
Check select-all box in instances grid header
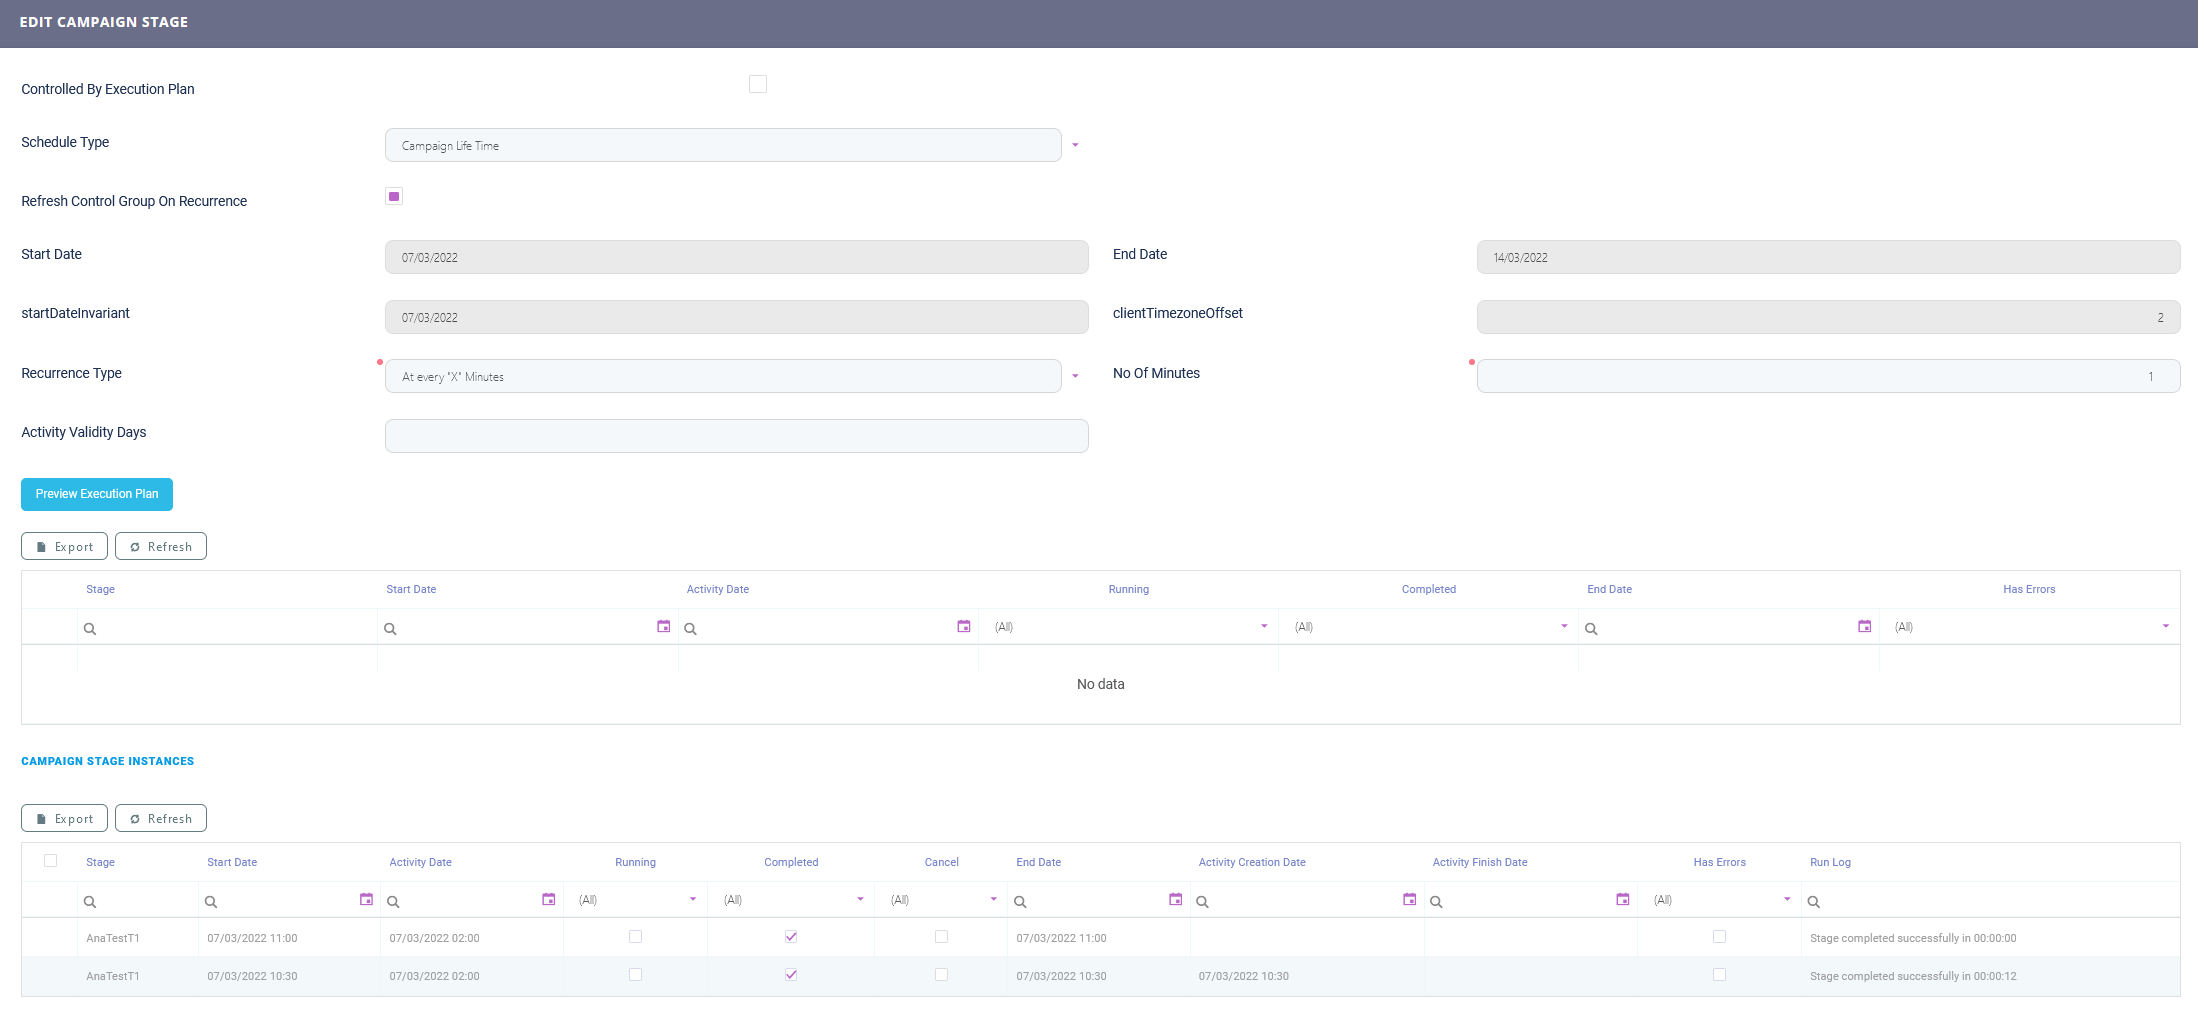pyautogui.click(x=51, y=861)
